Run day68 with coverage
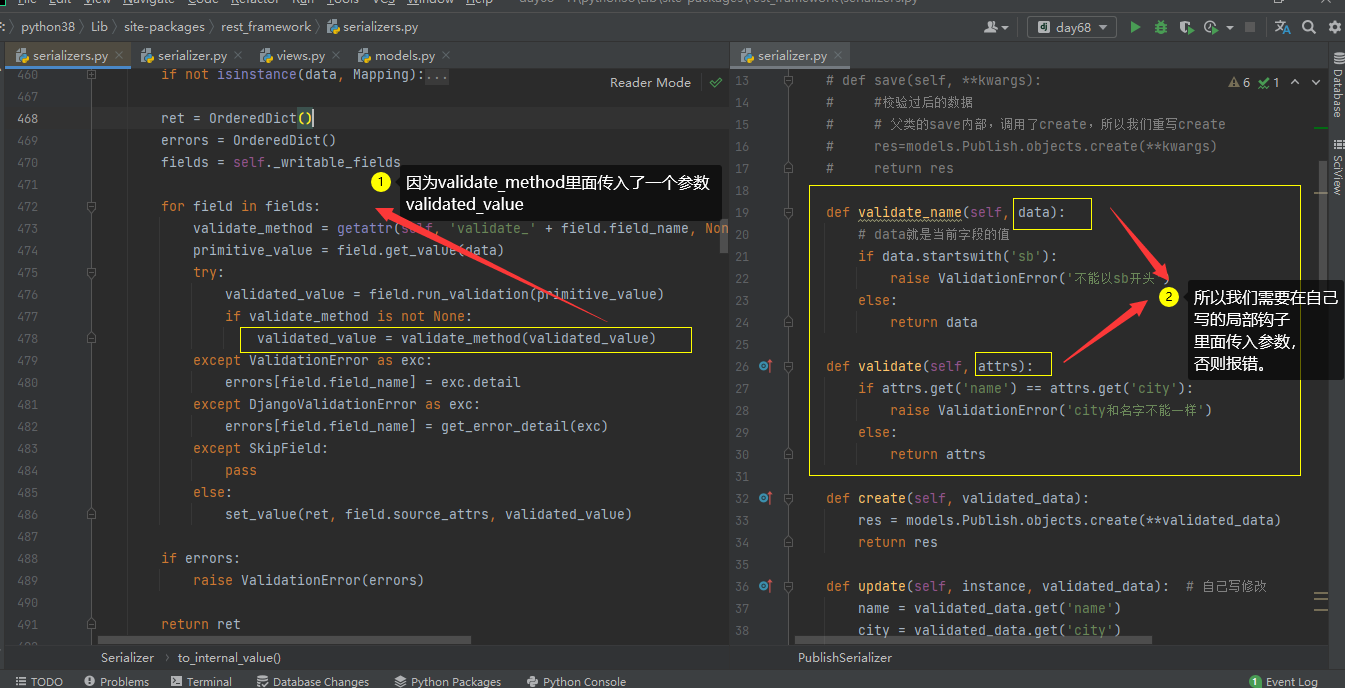Screen dimensions: 1345x688 coord(1186,27)
